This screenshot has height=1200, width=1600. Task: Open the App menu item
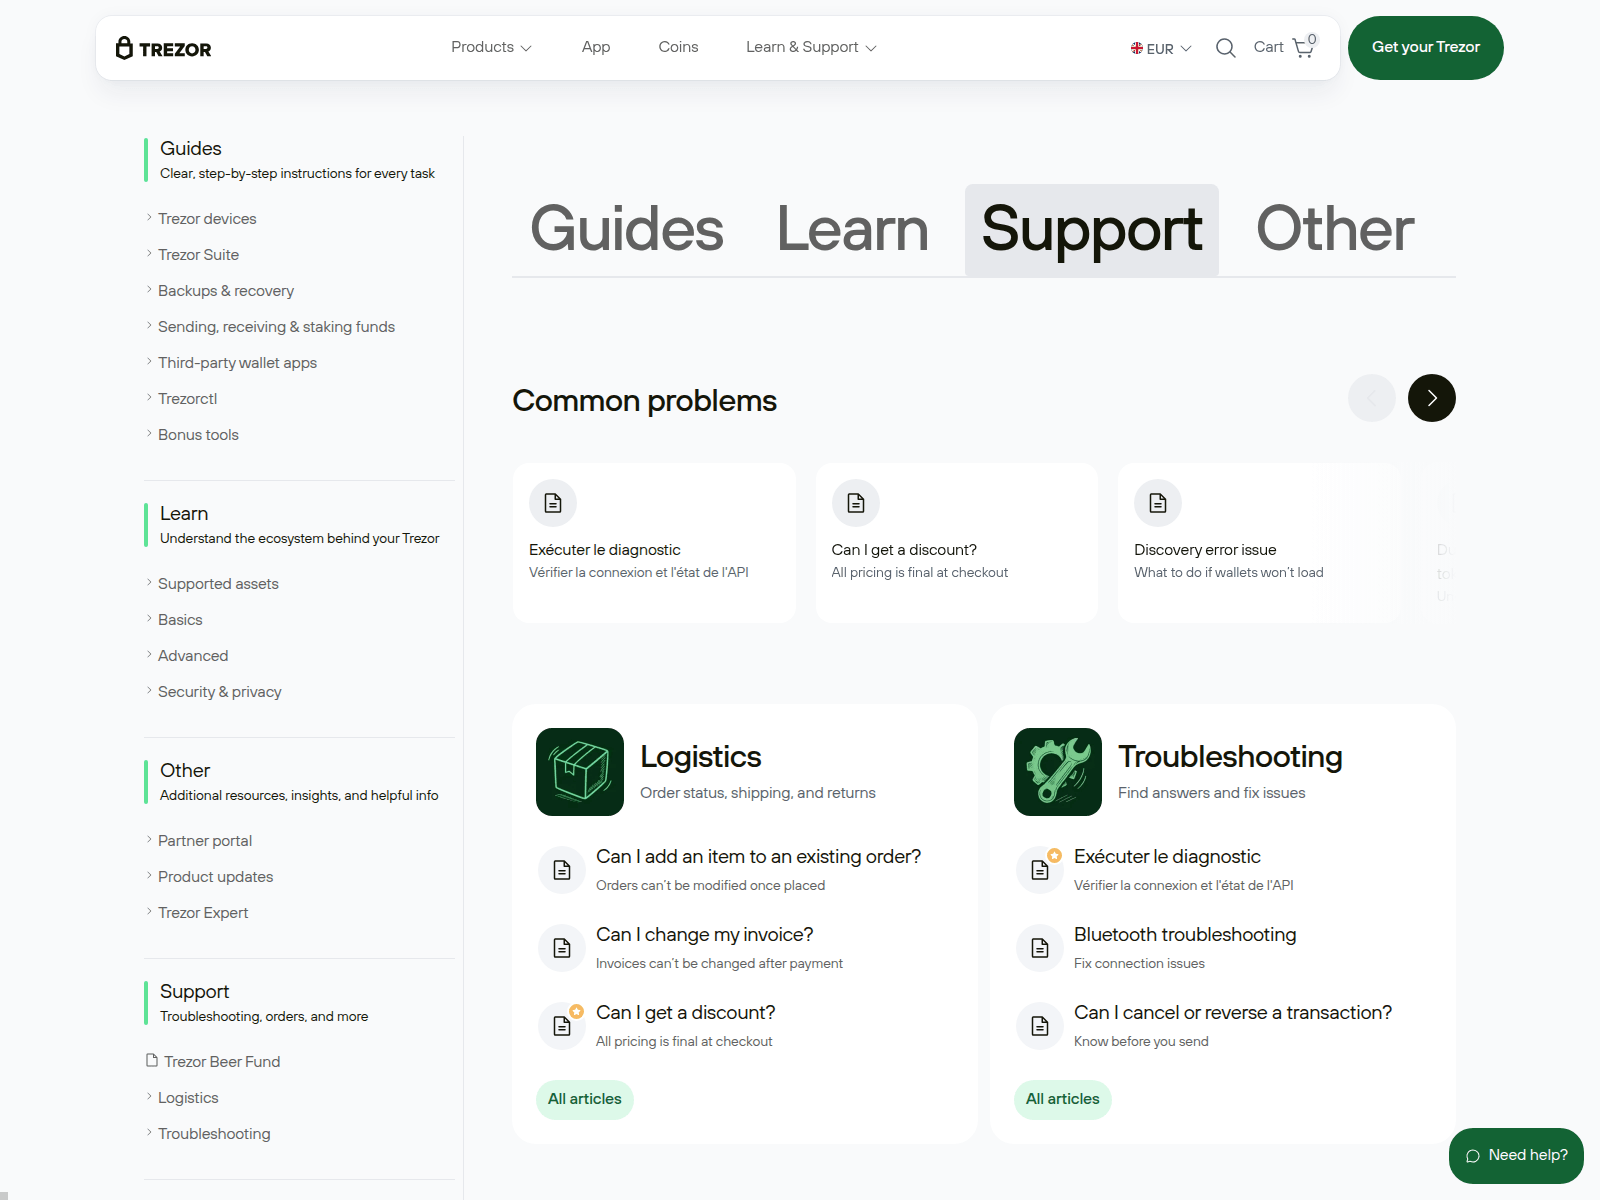pos(596,47)
